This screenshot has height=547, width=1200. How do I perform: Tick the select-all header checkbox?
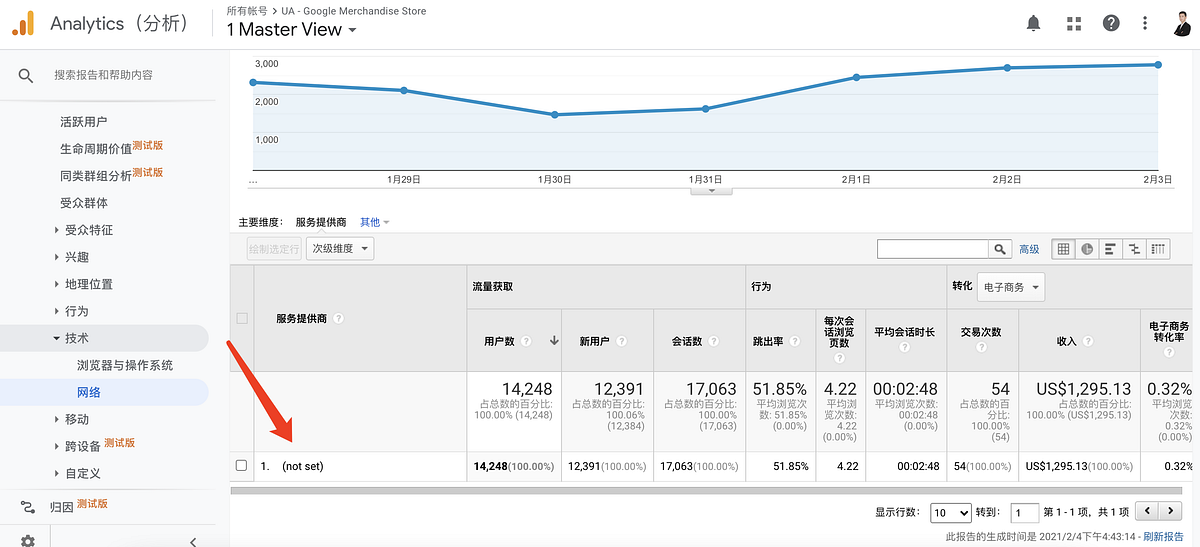[241, 319]
